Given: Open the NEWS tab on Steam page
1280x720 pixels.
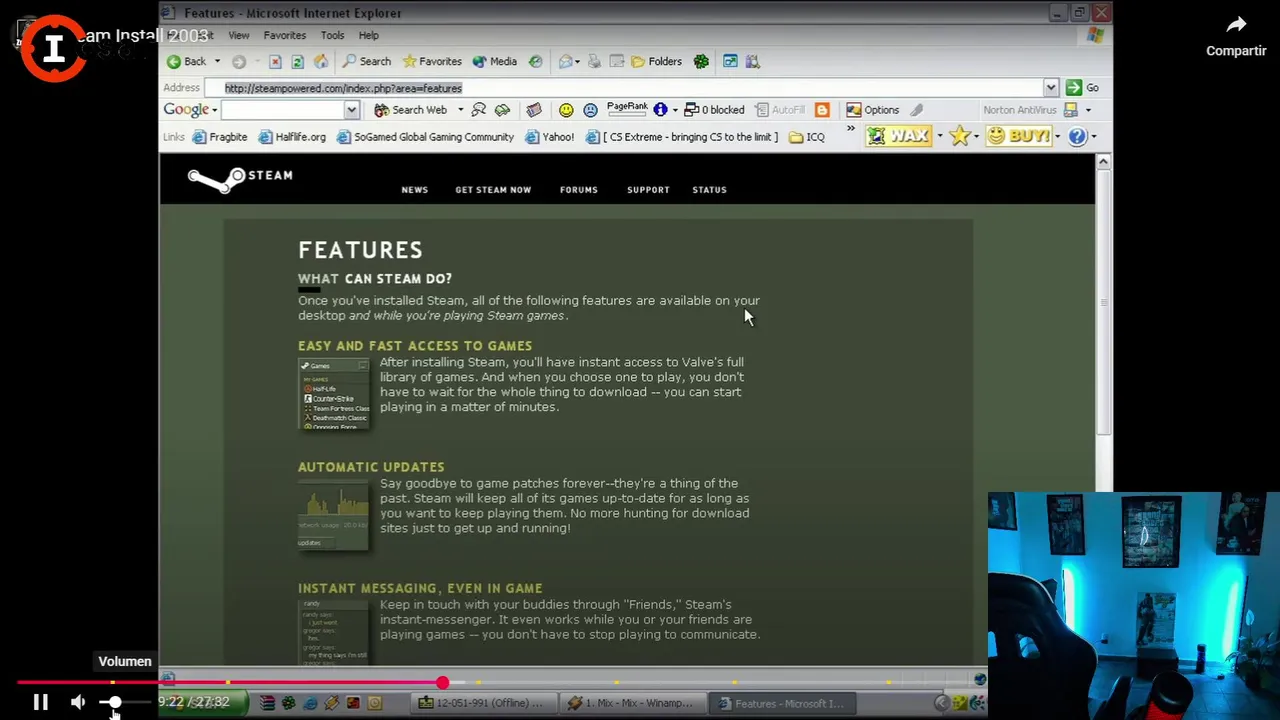Looking at the screenshot, I should click(x=414, y=190).
